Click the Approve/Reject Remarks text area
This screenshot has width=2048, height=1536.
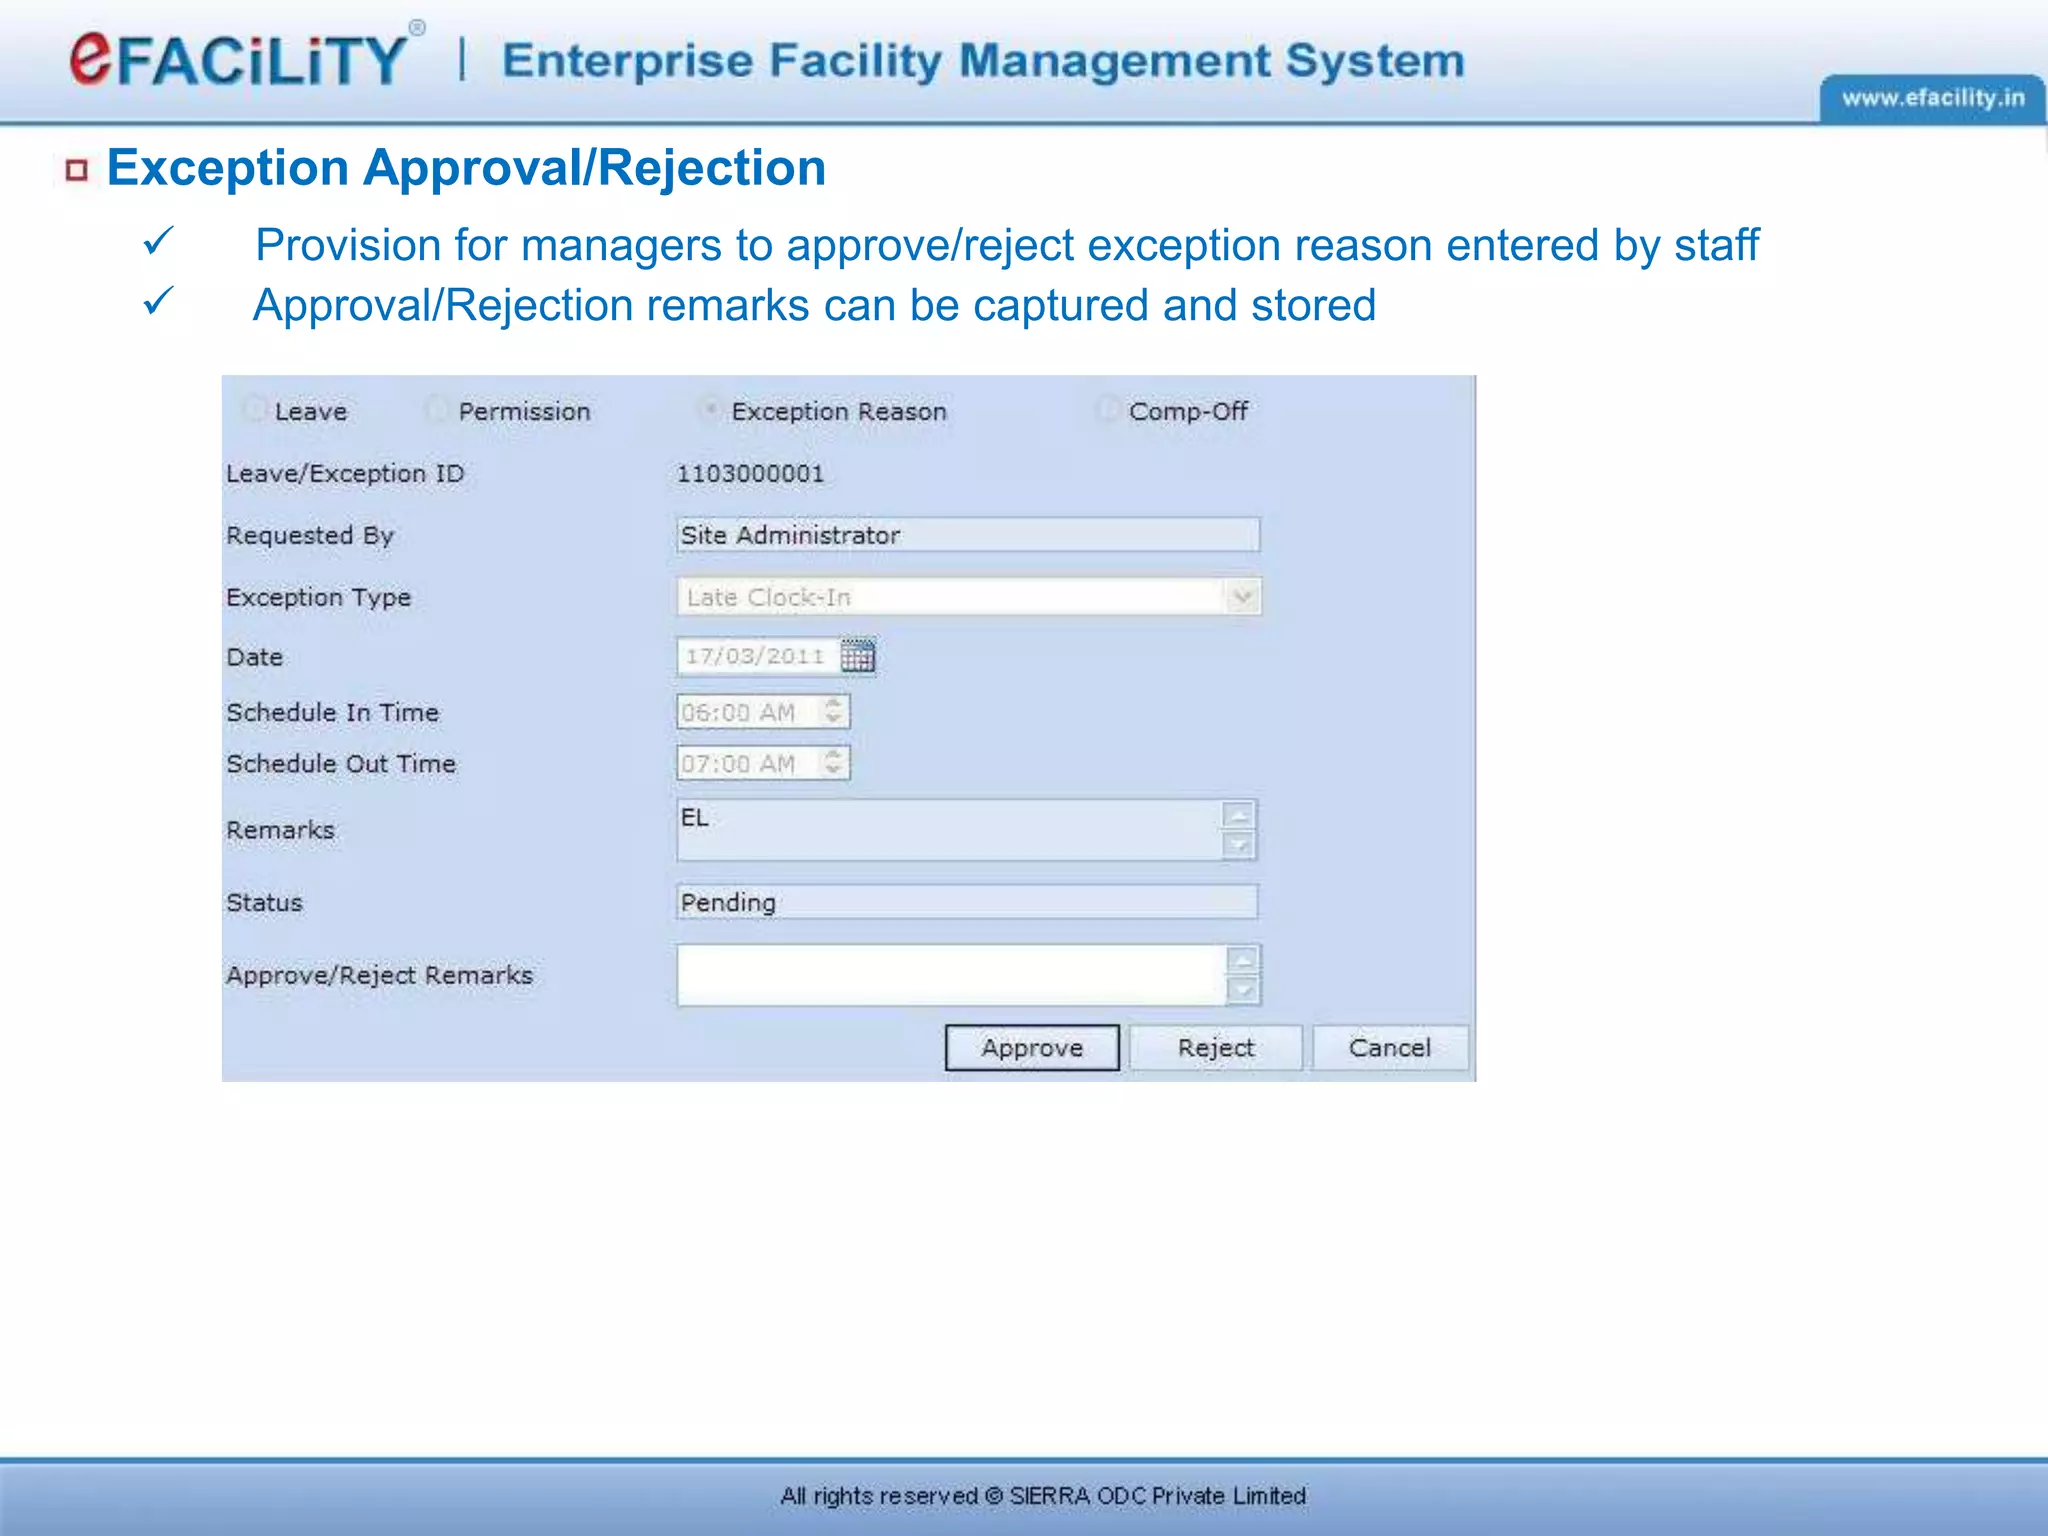(951, 975)
